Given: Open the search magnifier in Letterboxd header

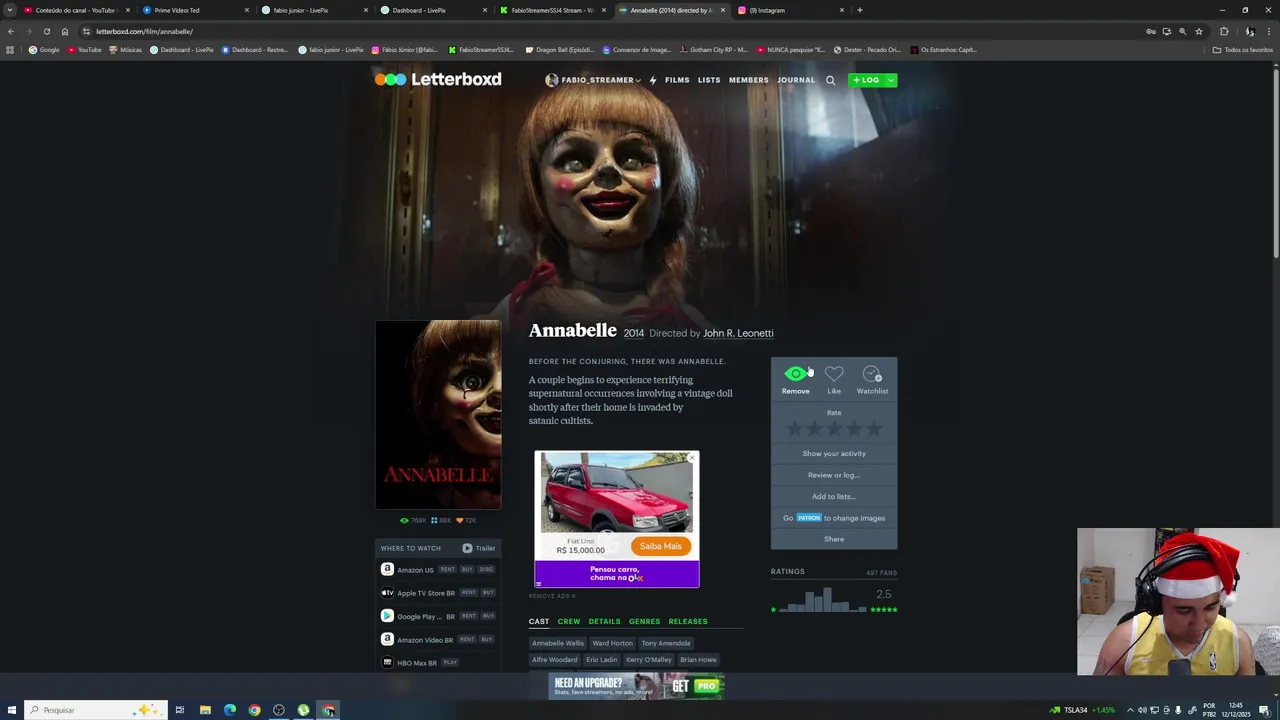Looking at the screenshot, I should [830, 80].
